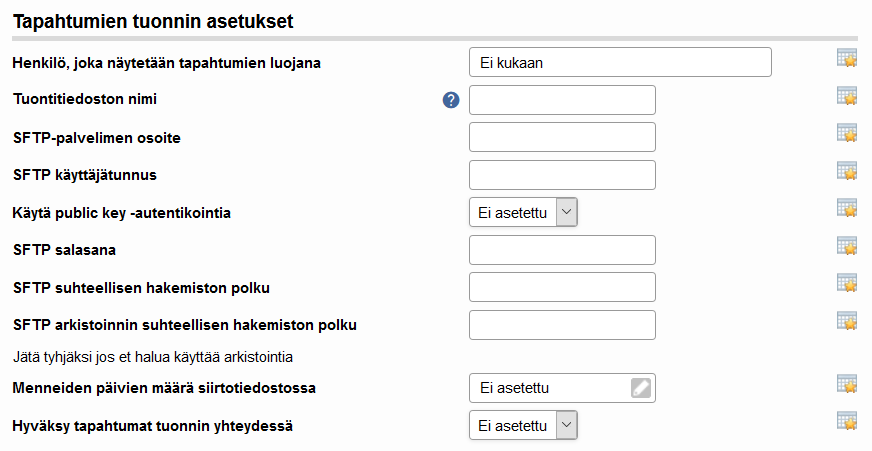This screenshot has height=451, width=872.
Task: Click star table icon for public key row
Action: [x=847, y=208]
